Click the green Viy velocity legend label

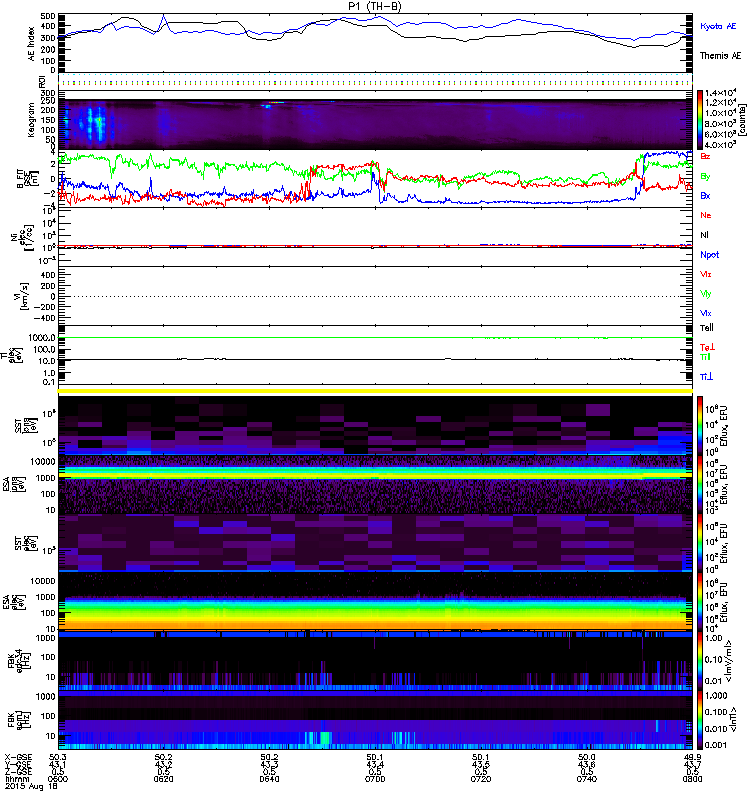(x=706, y=294)
